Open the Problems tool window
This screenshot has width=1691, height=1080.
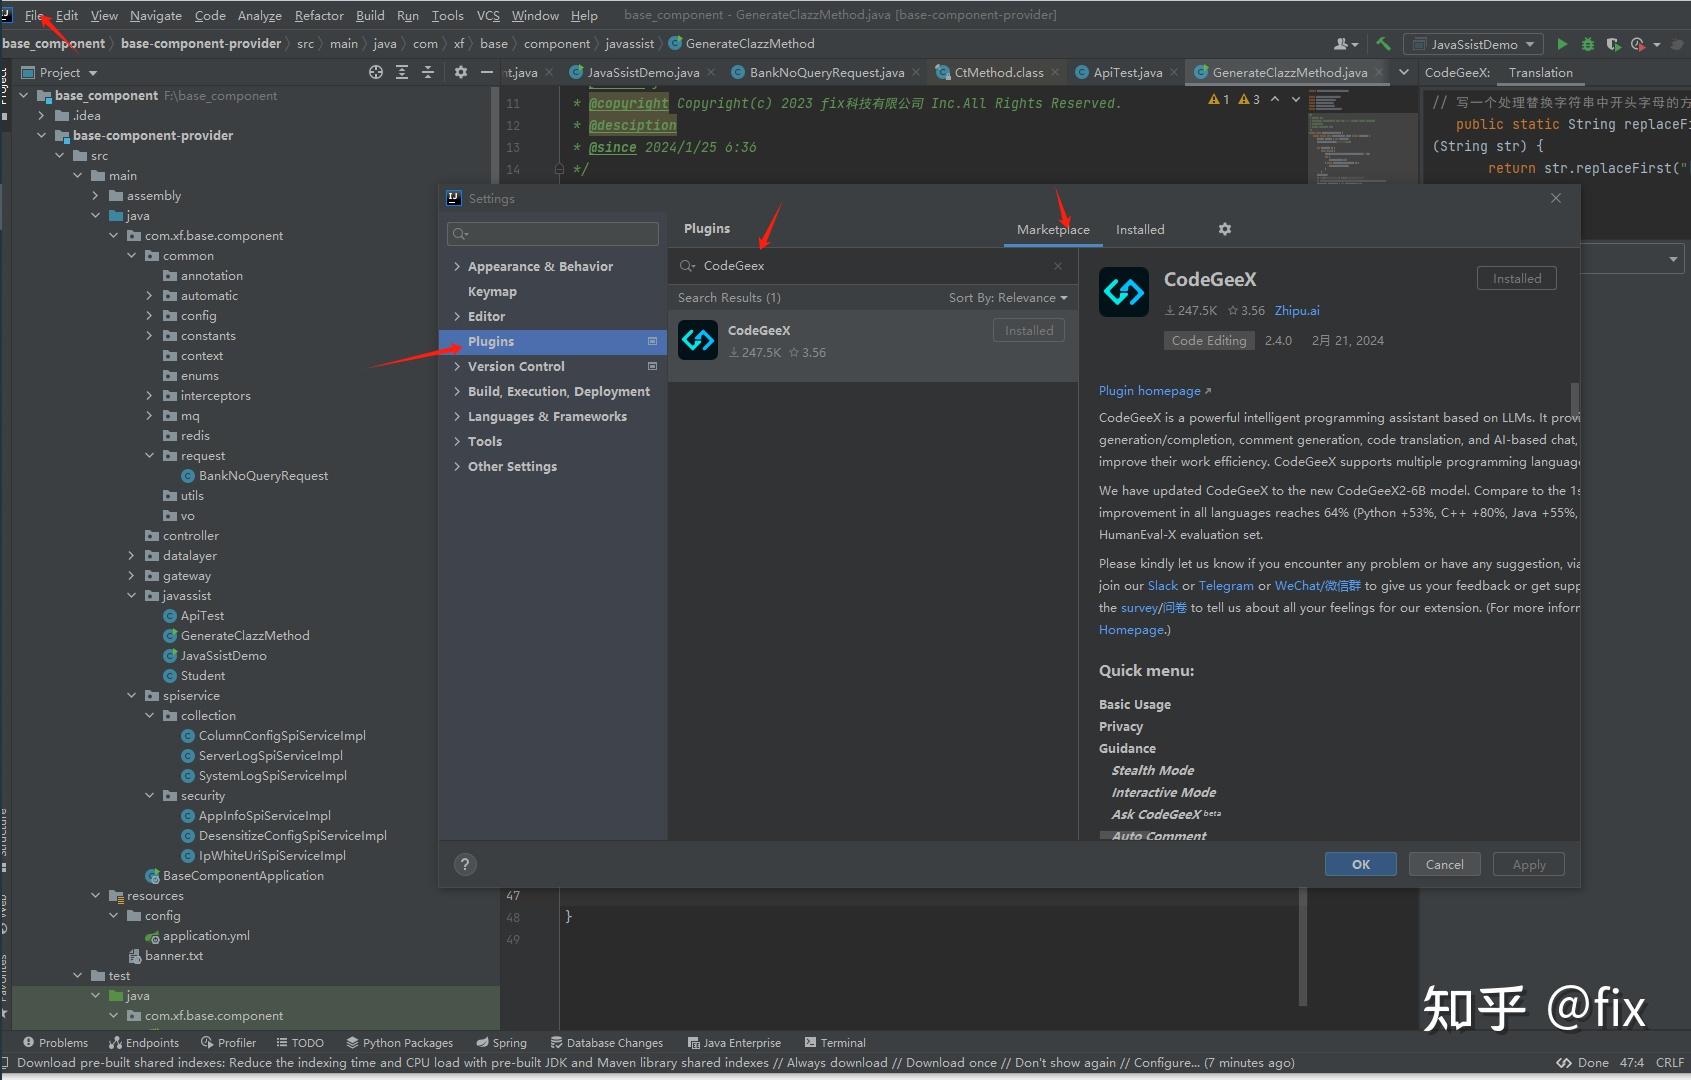click(x=56, y=1042)
